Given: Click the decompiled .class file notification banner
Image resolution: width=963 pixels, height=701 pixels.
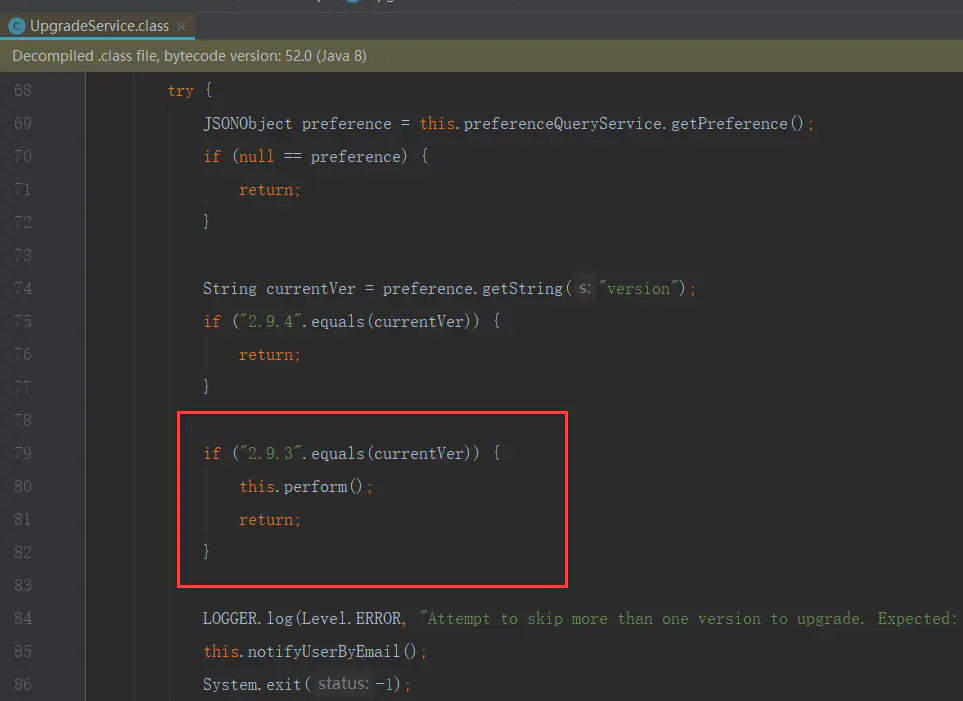Looking at the screenshot, I should [x=190, y=56].
